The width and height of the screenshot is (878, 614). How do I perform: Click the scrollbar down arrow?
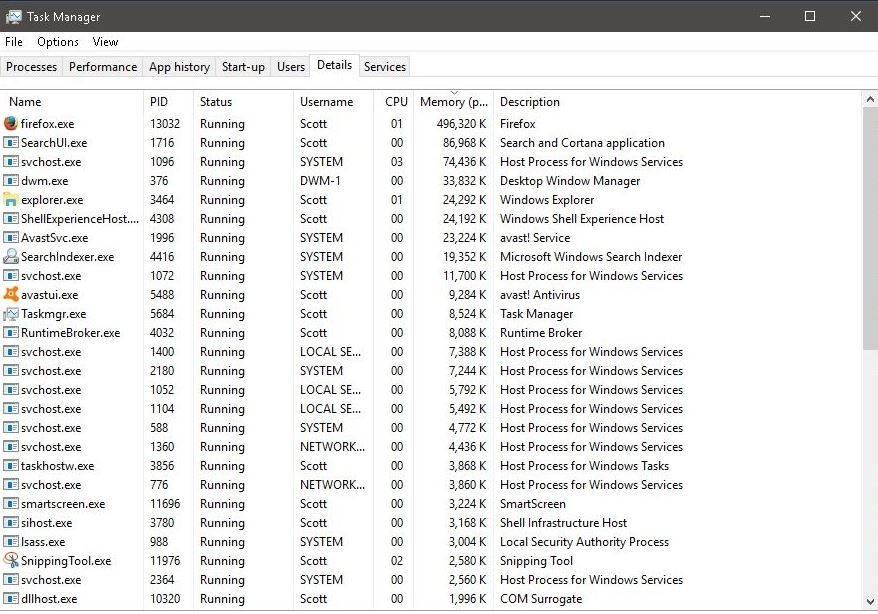coord(870,602)
